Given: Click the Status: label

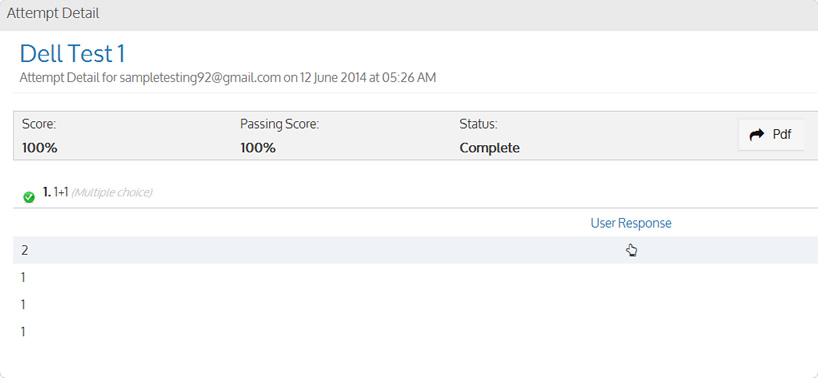Looking at the screenshot, I should coord(478,124).
